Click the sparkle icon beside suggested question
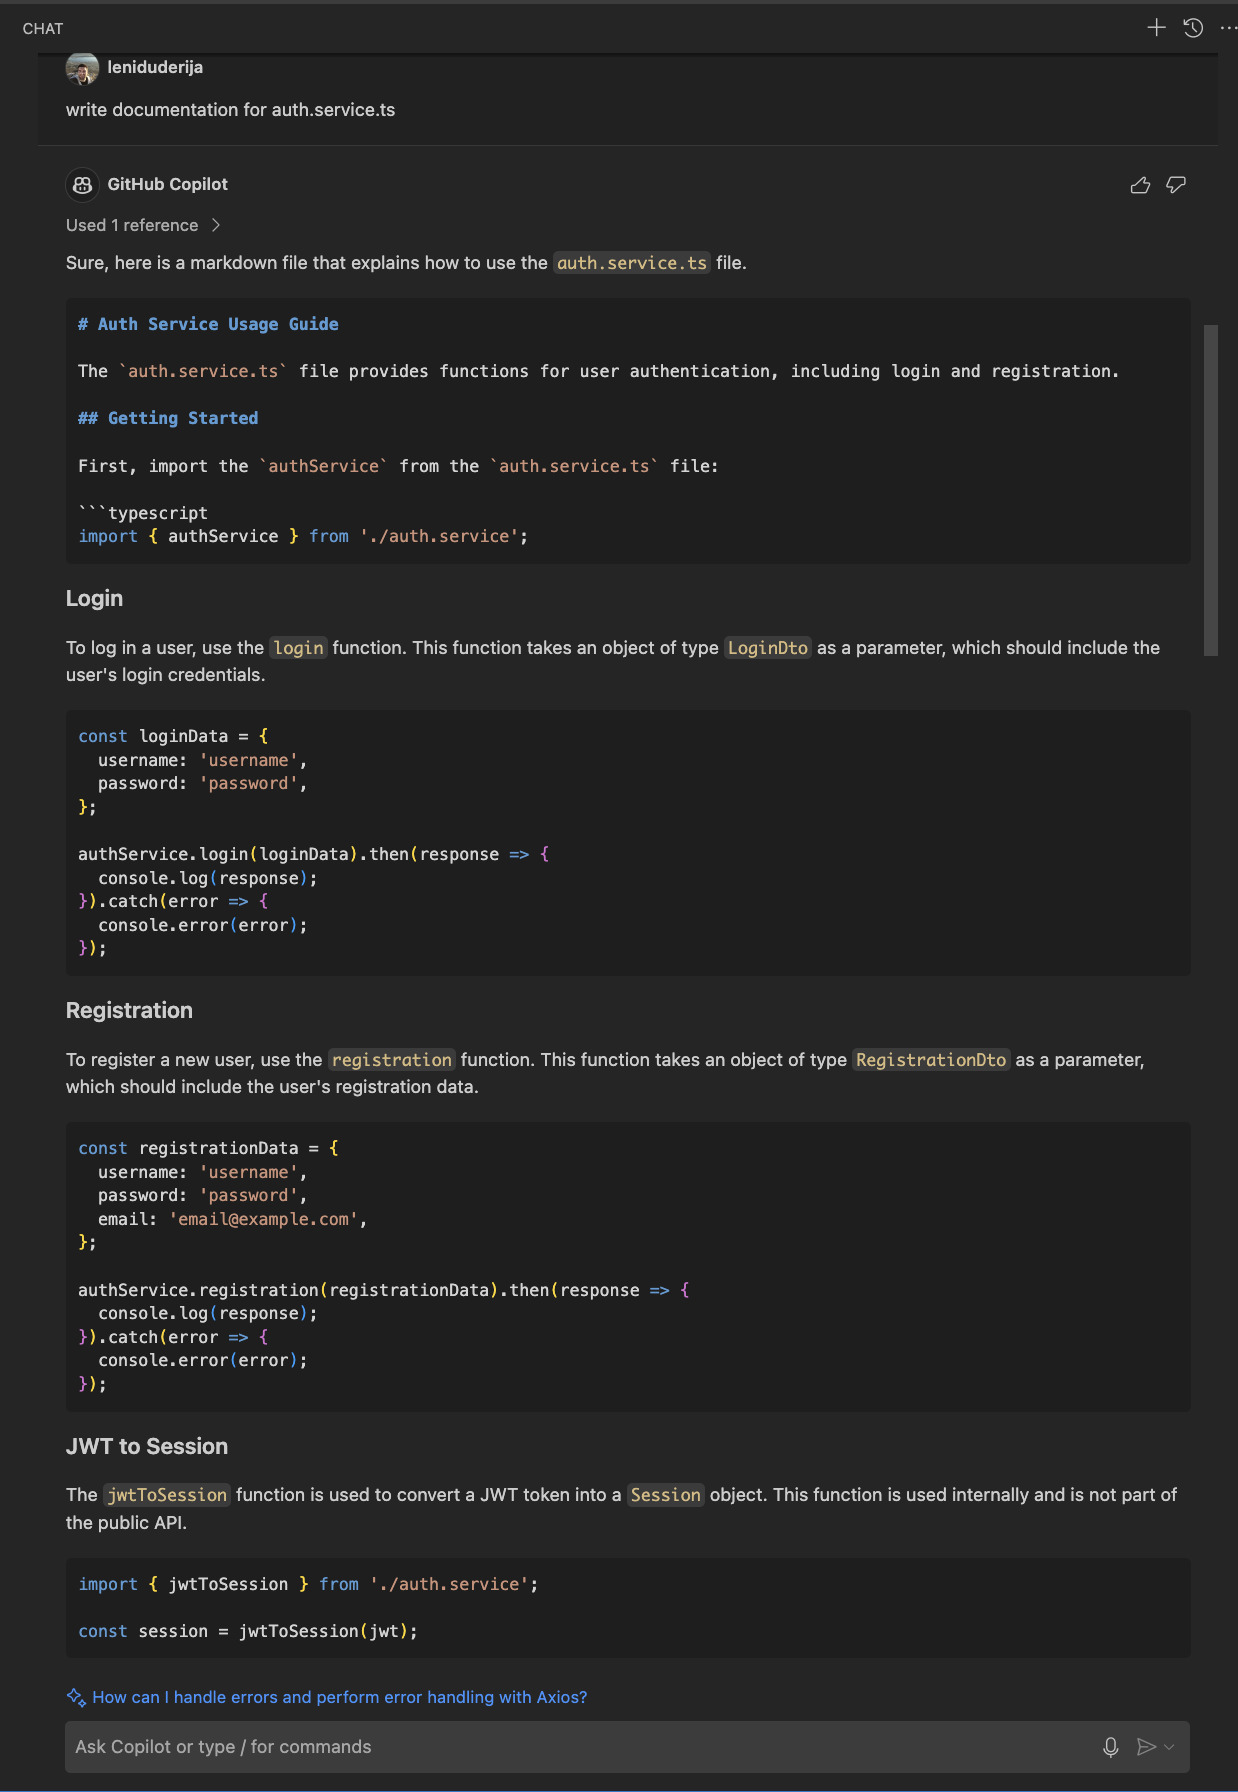The image size is (1238, 1792). click(76, 1697)
